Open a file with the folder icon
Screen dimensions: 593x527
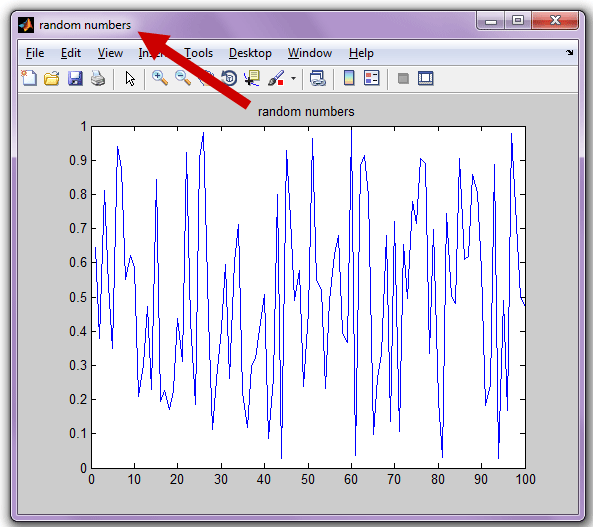tap(52, 78)
